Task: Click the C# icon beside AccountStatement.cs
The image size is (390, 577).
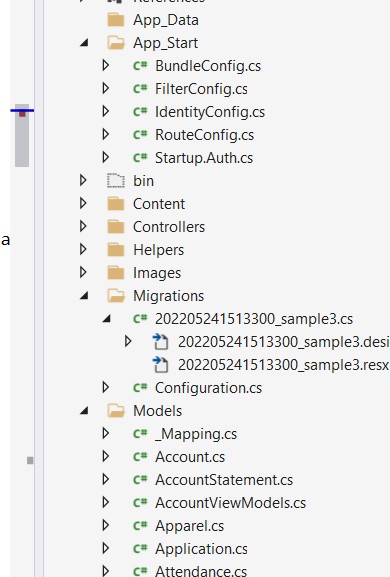Action: coord(140,479)
